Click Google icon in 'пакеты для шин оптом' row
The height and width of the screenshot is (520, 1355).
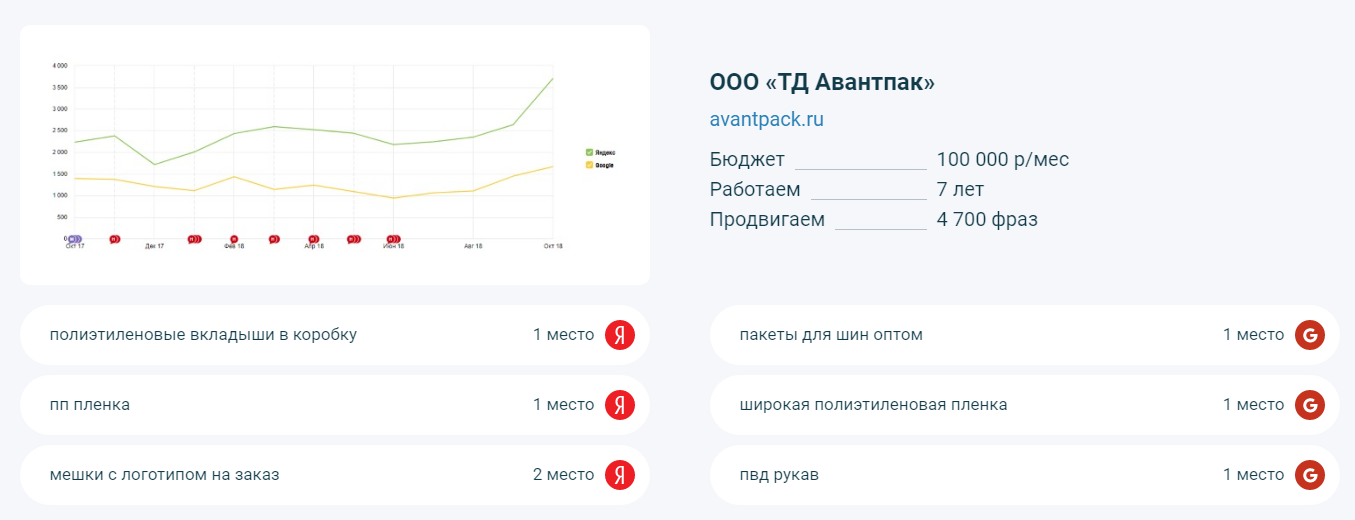pos(1310,335)
